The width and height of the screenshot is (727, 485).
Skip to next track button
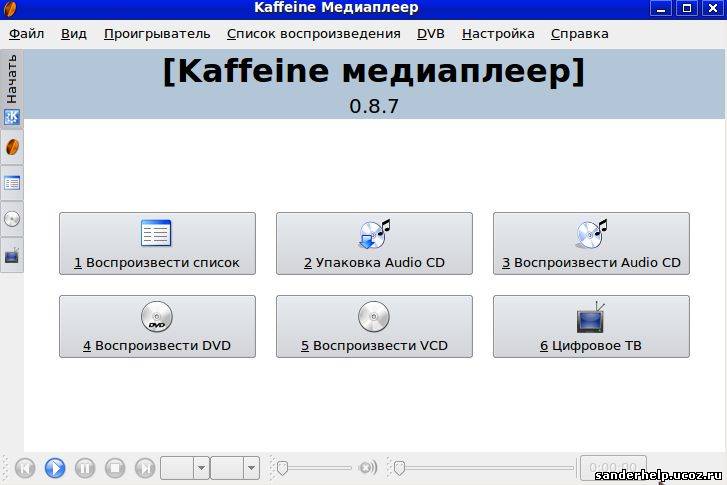tap(145, 467)
